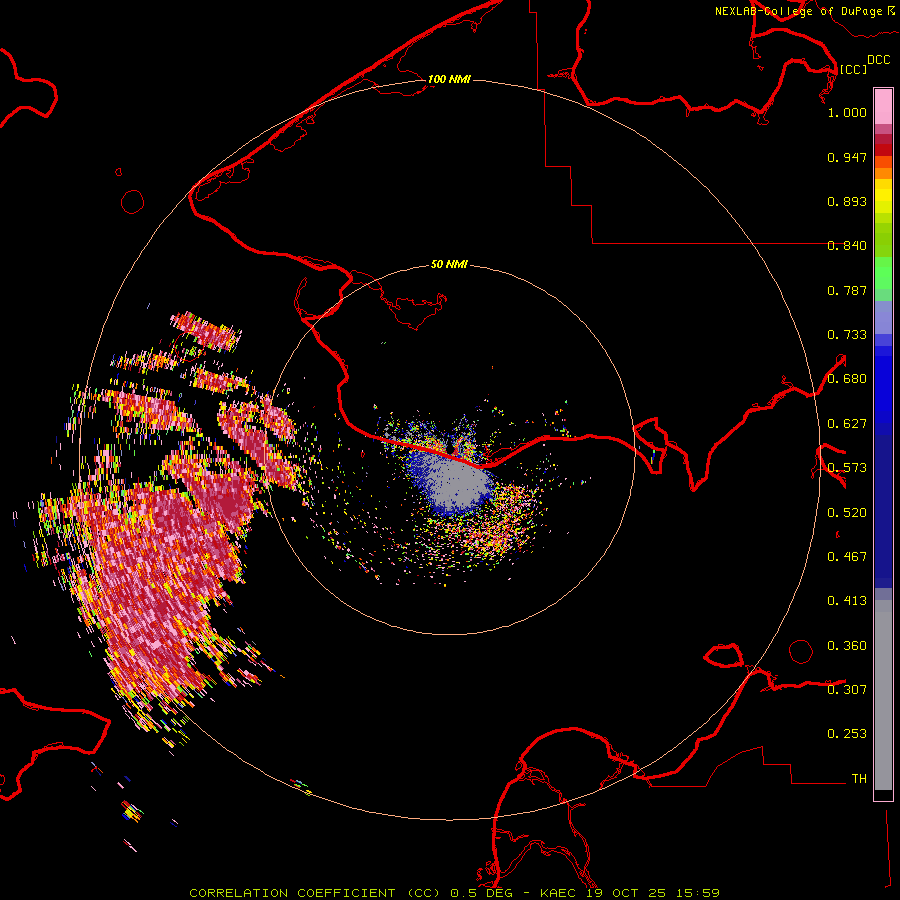
Task: Click the 0.680 color scale label
Action: coord(847,379)
